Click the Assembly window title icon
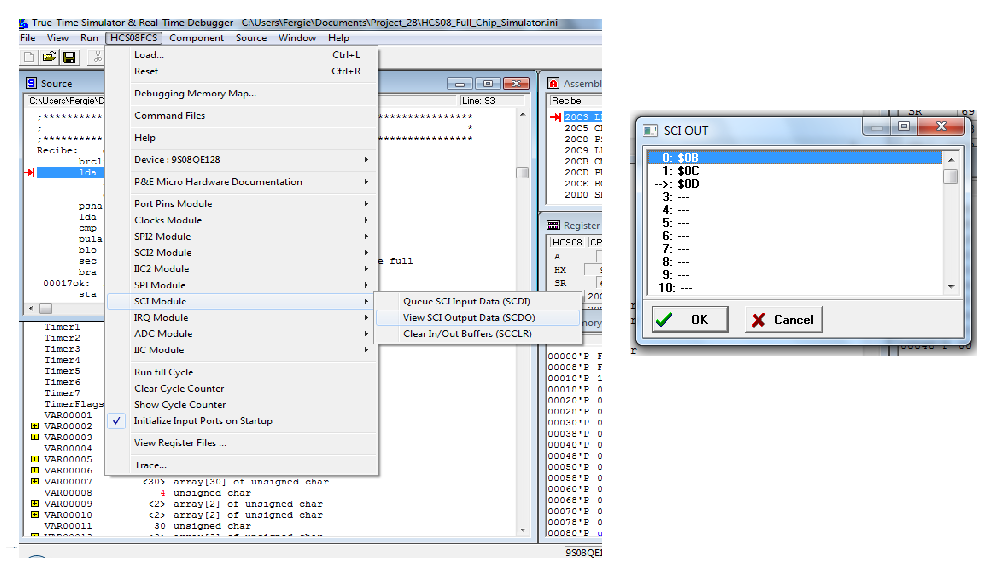This screenshot has width=1005, height=581. [x=554, y=84]
